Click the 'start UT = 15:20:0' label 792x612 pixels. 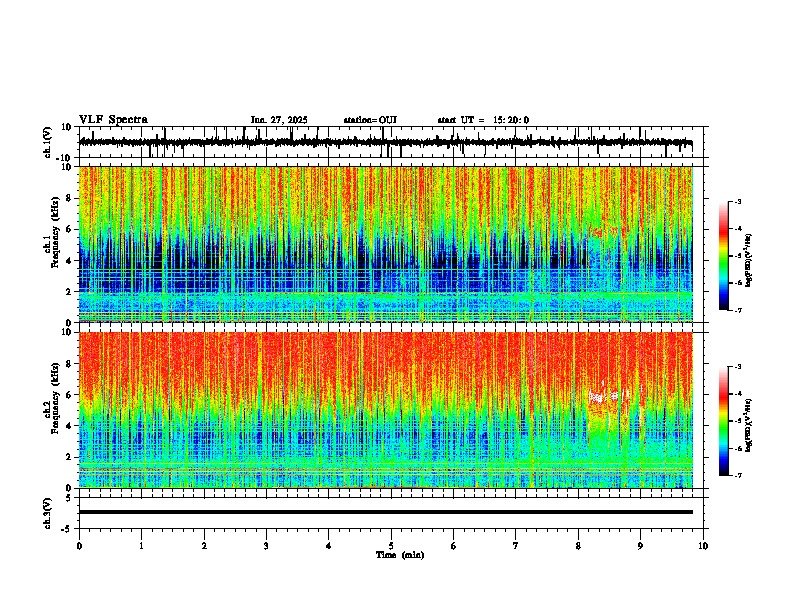coord(483,120)
